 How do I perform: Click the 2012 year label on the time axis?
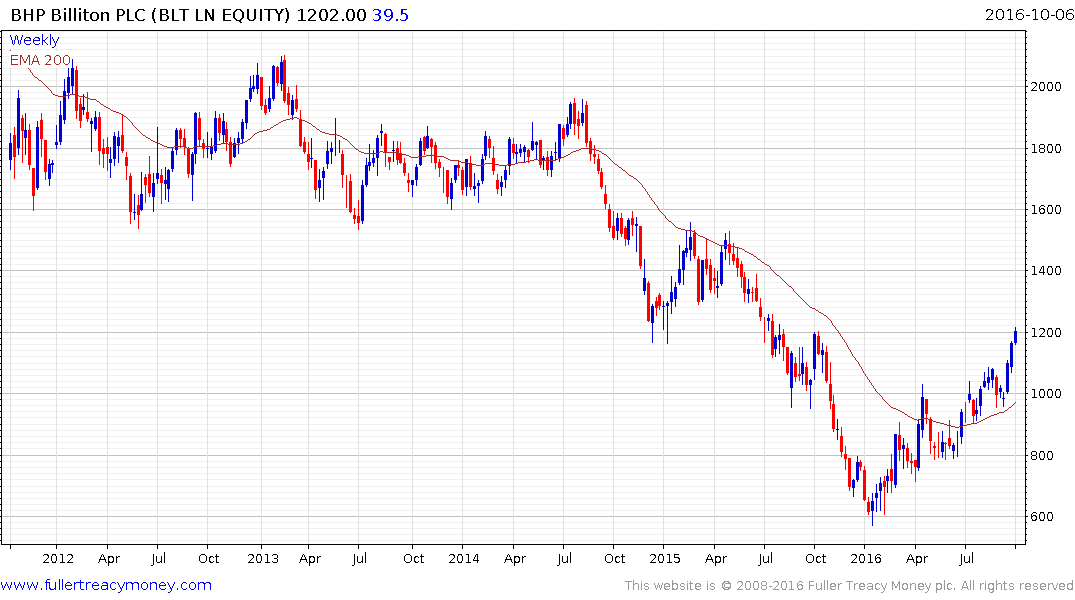(x=58, y=559)
